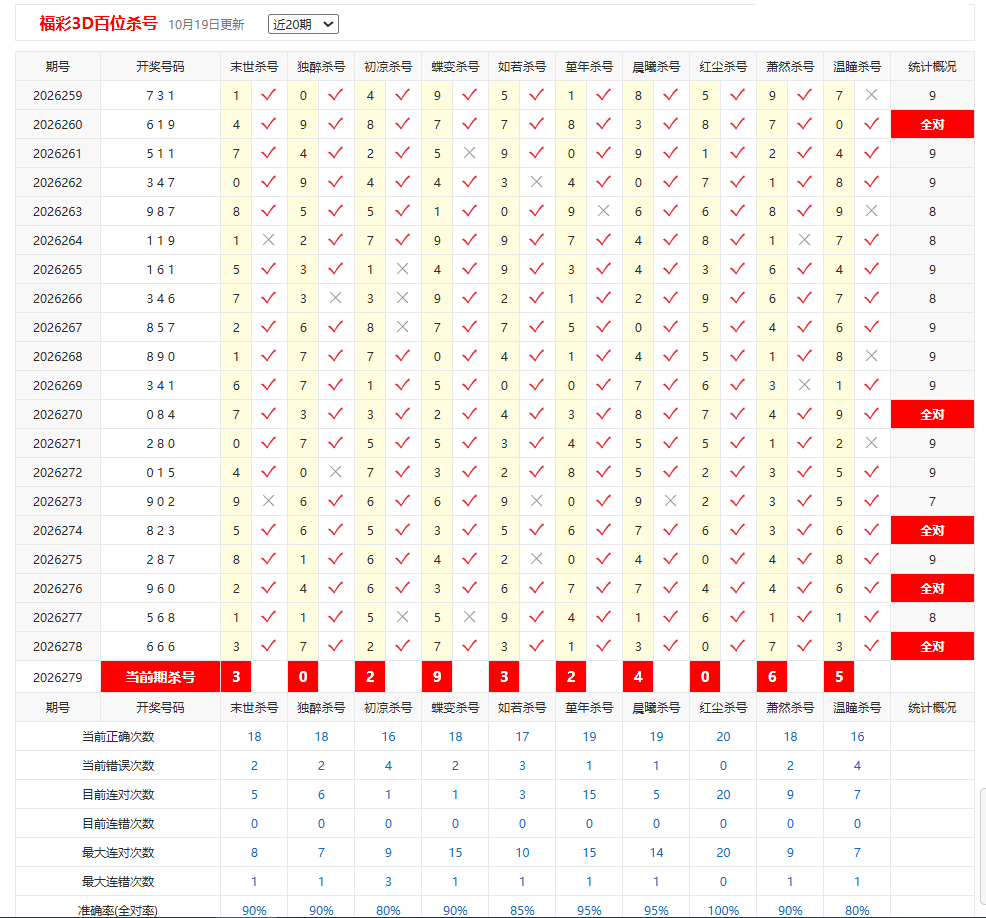
Task: Click the 全对 badge in row 2026274
Action: [932, 531]
